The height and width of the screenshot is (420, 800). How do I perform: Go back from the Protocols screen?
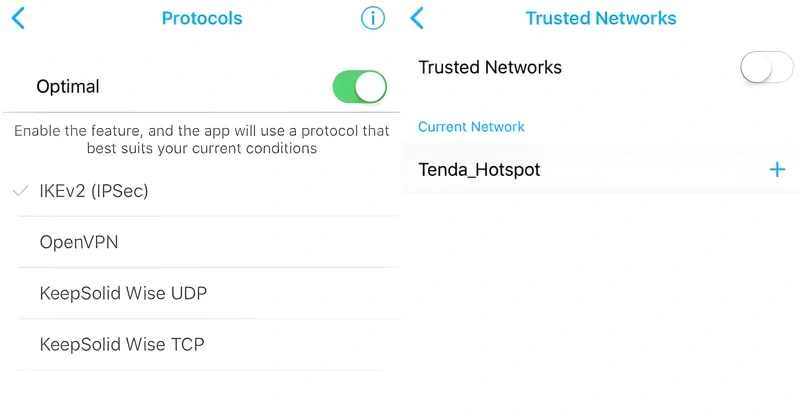click(18, 18)
